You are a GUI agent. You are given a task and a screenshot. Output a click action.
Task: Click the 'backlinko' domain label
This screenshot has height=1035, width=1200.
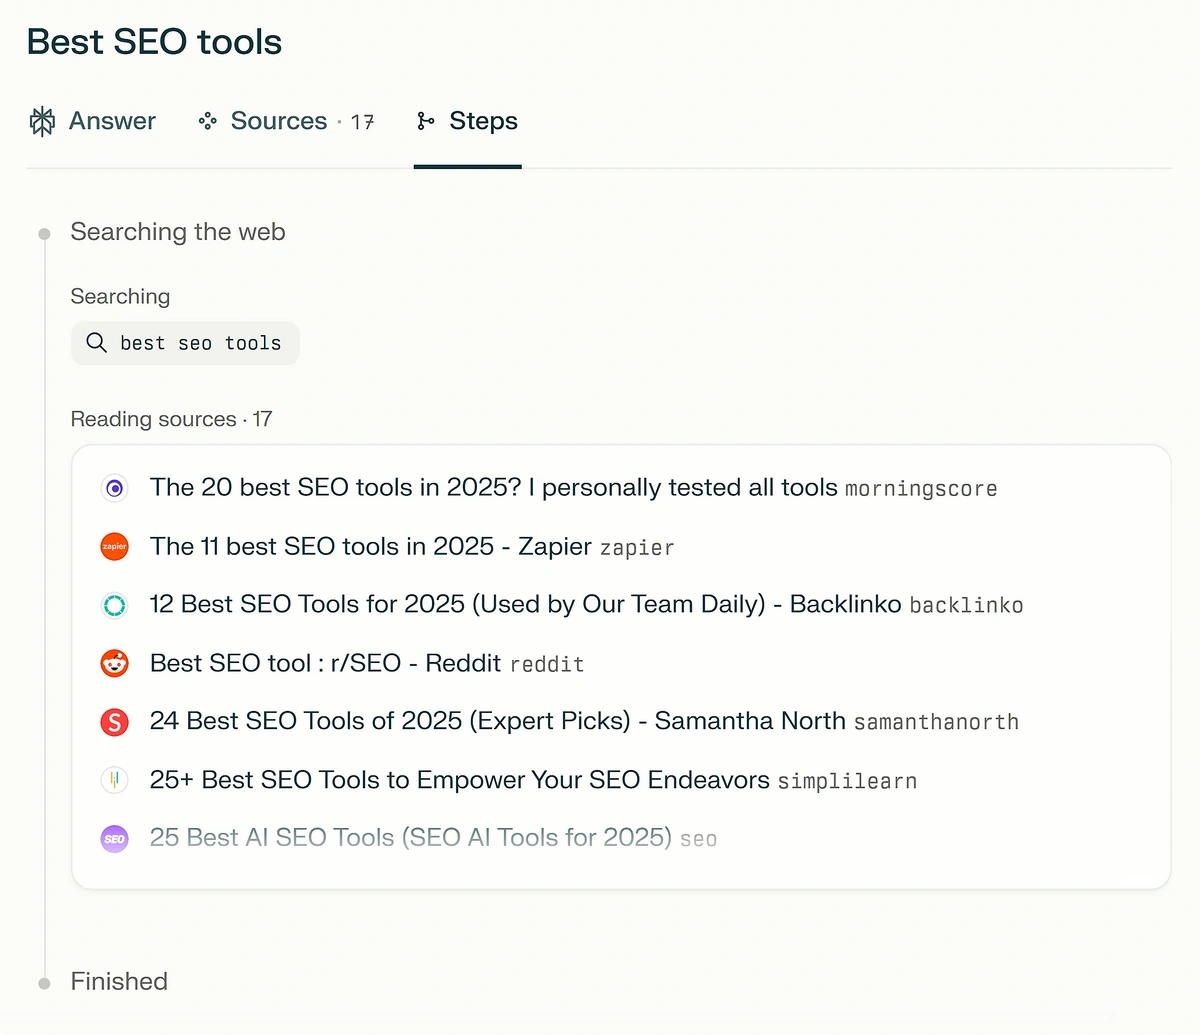click(x=966, y=605)
